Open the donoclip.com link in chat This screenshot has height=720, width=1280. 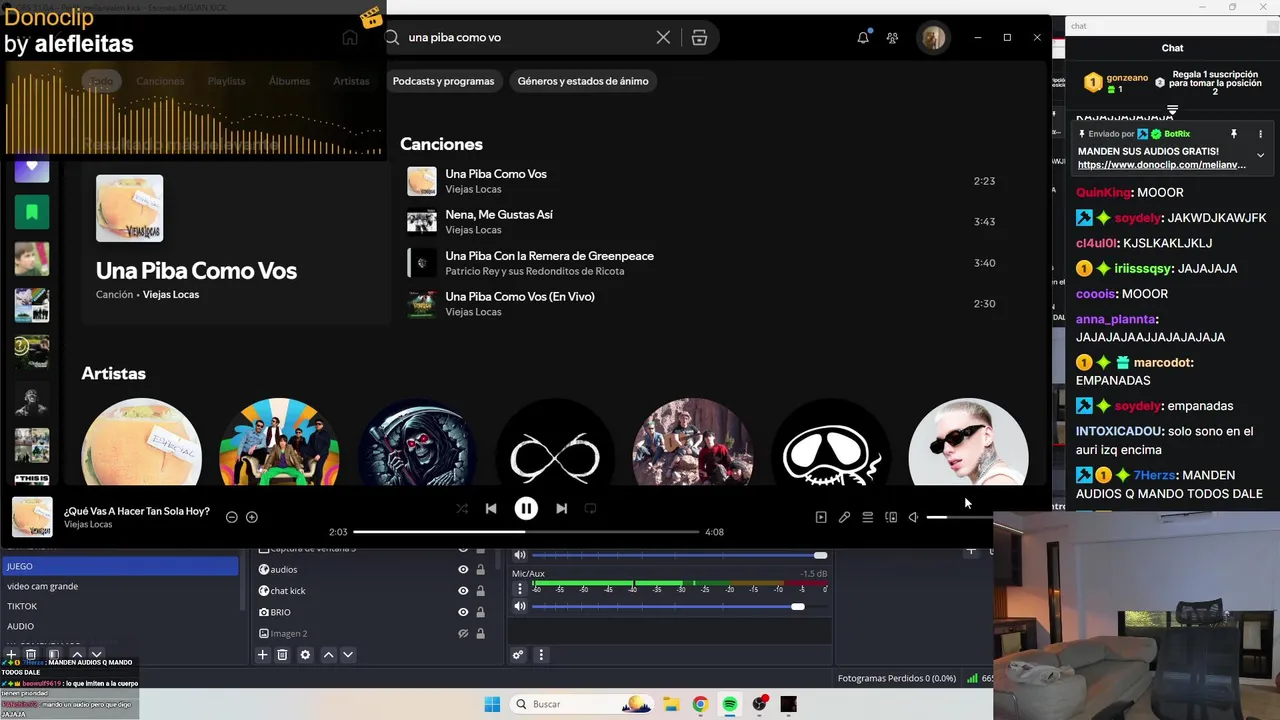coord(1161,165)
